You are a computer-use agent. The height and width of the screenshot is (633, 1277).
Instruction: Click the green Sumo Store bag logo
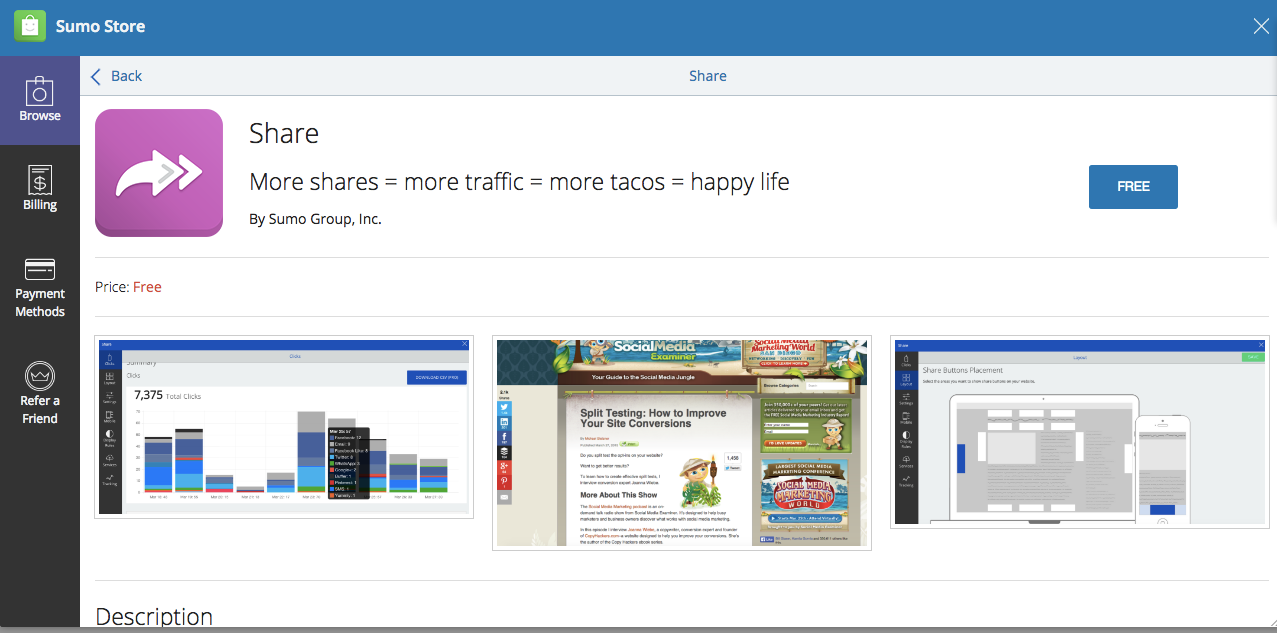tap(29, 26)
